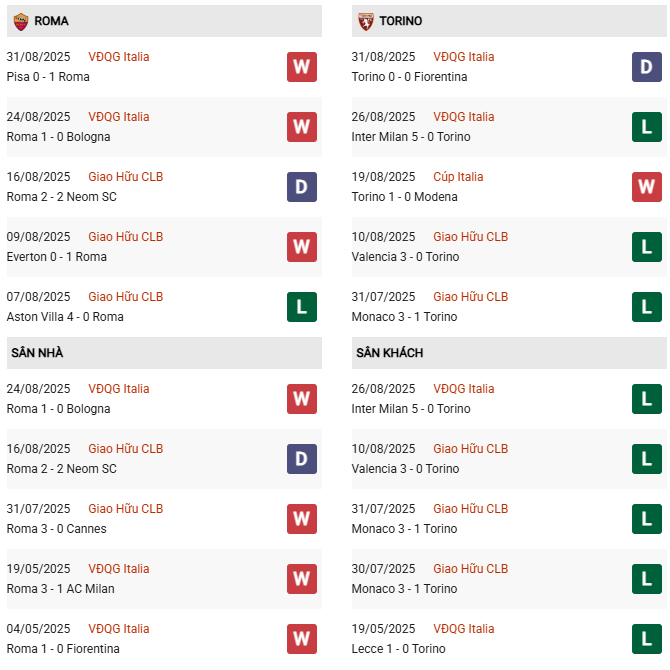Select the SÂN KHÁCH section header
Screen dimensions: 670x670
(389, 353)
